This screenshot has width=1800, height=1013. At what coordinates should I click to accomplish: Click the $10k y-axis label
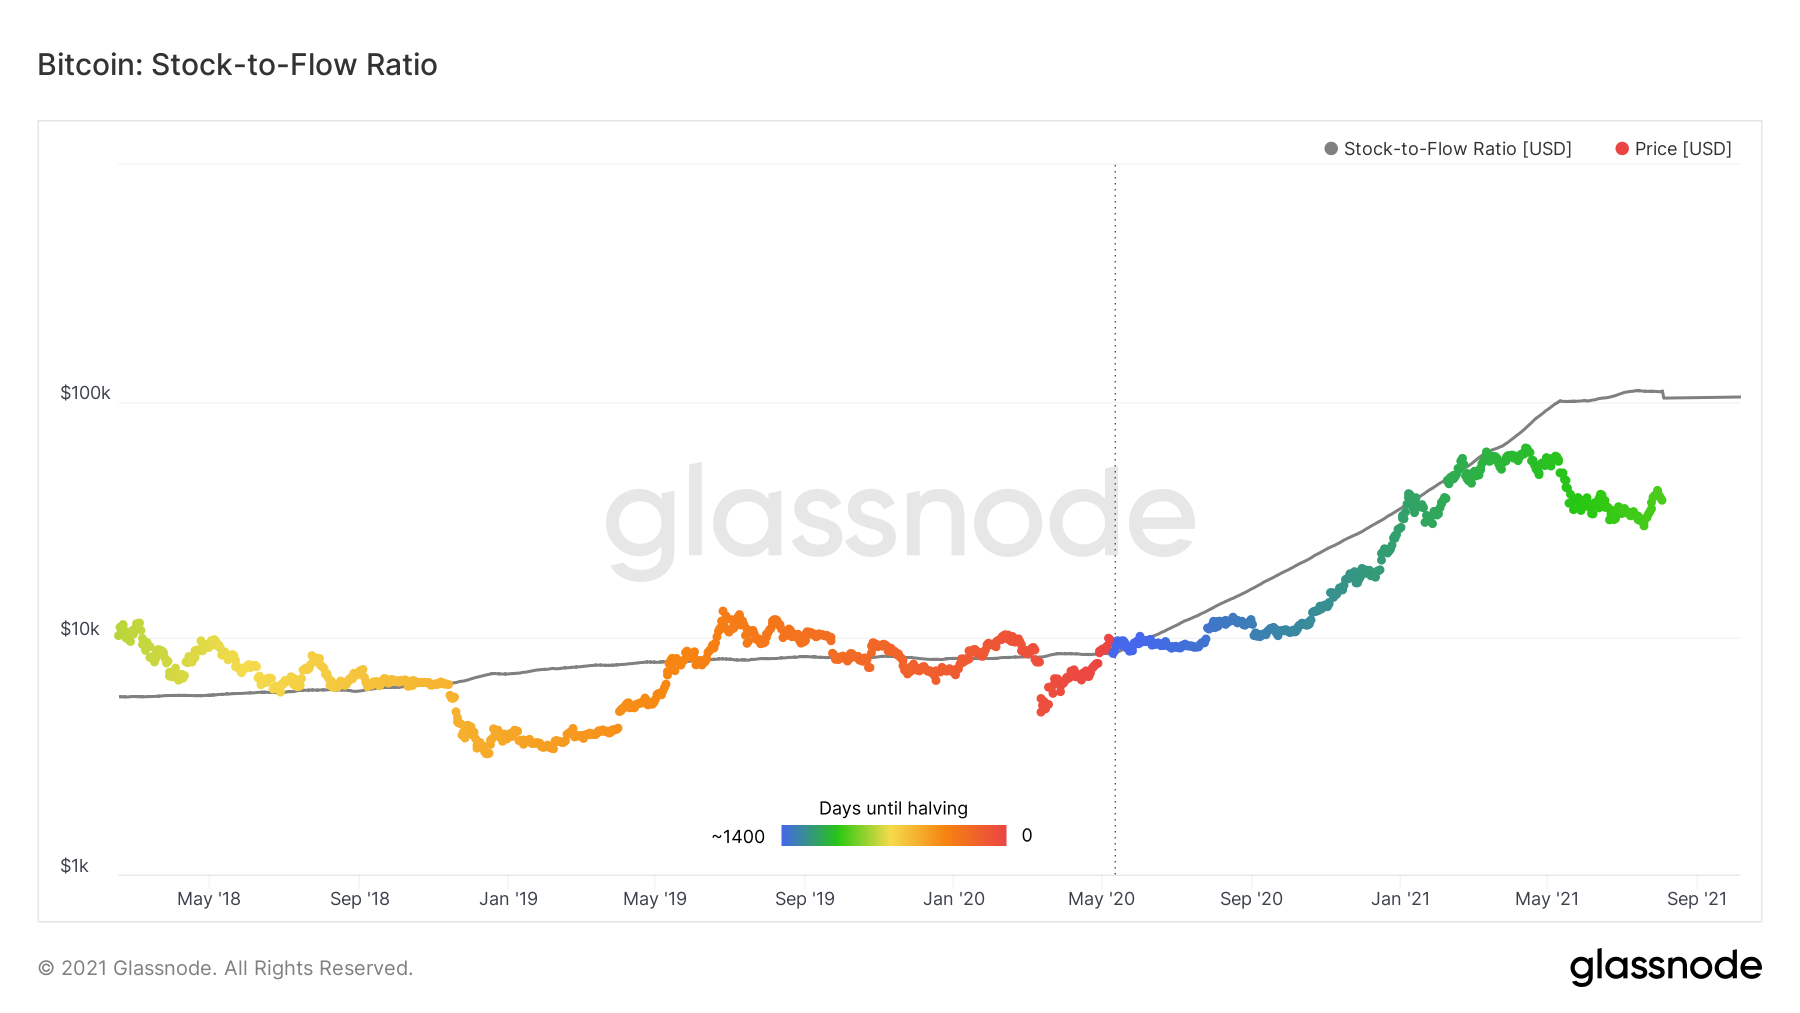tap(80, 629)
